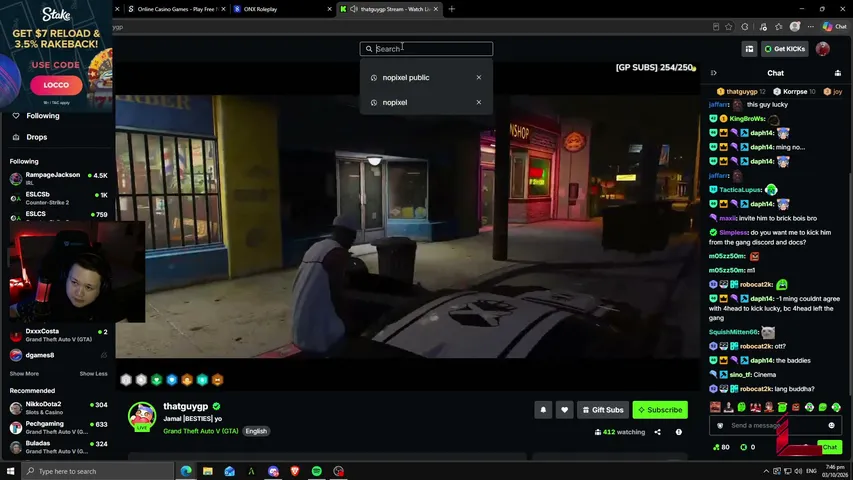Viewport: 853px width, 480px height.
Task: Open Buladas recommended channel
Action: click(58, 447)
